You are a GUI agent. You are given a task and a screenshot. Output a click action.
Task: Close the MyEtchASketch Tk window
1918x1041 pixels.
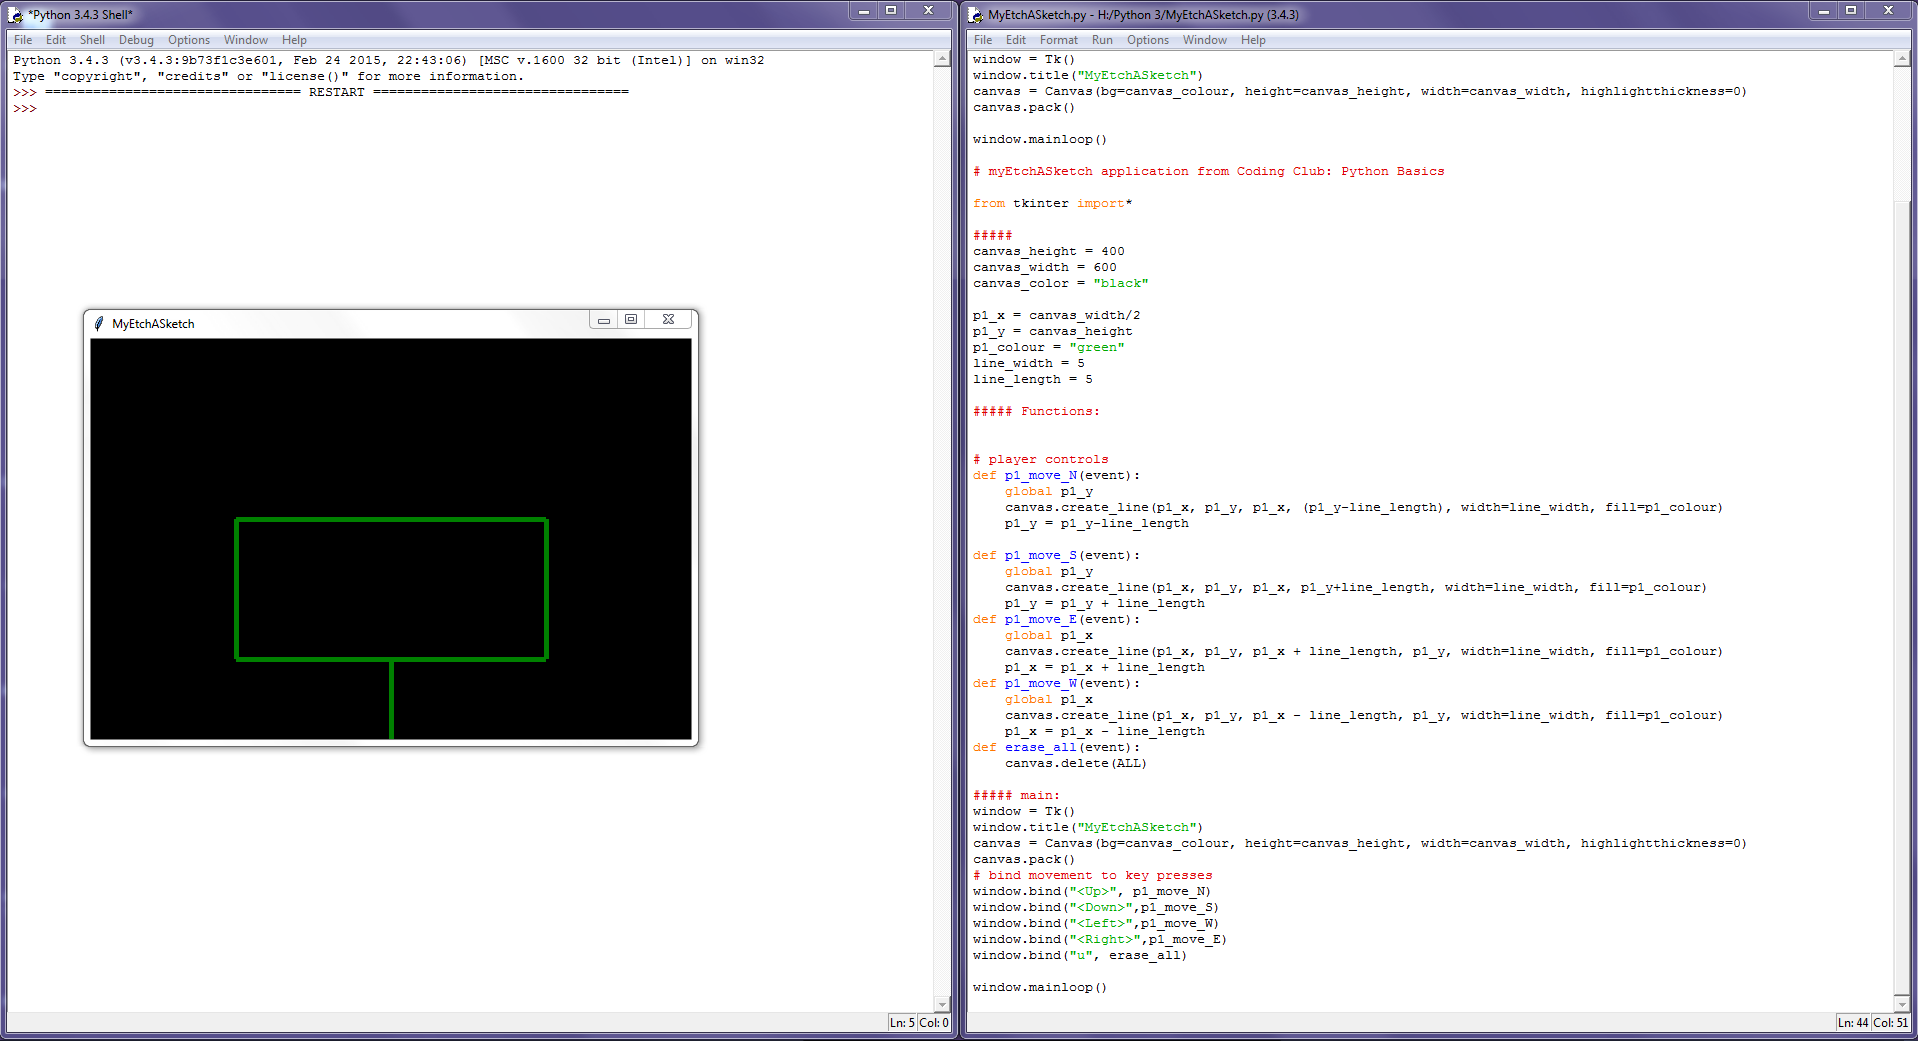click(668, 320)
